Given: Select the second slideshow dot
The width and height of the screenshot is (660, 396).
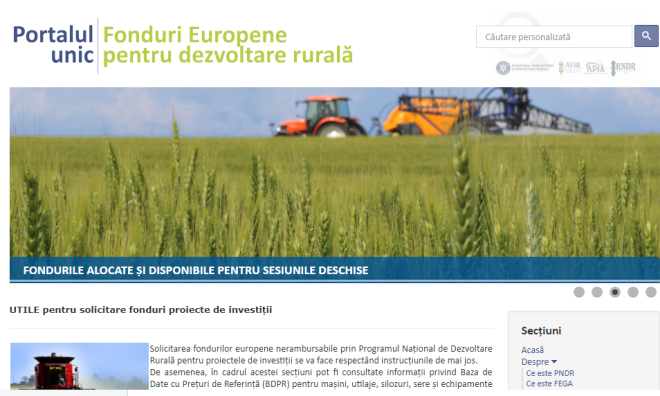Looking at the screenshot, I should pyautogui.click(x=597, y=292).
